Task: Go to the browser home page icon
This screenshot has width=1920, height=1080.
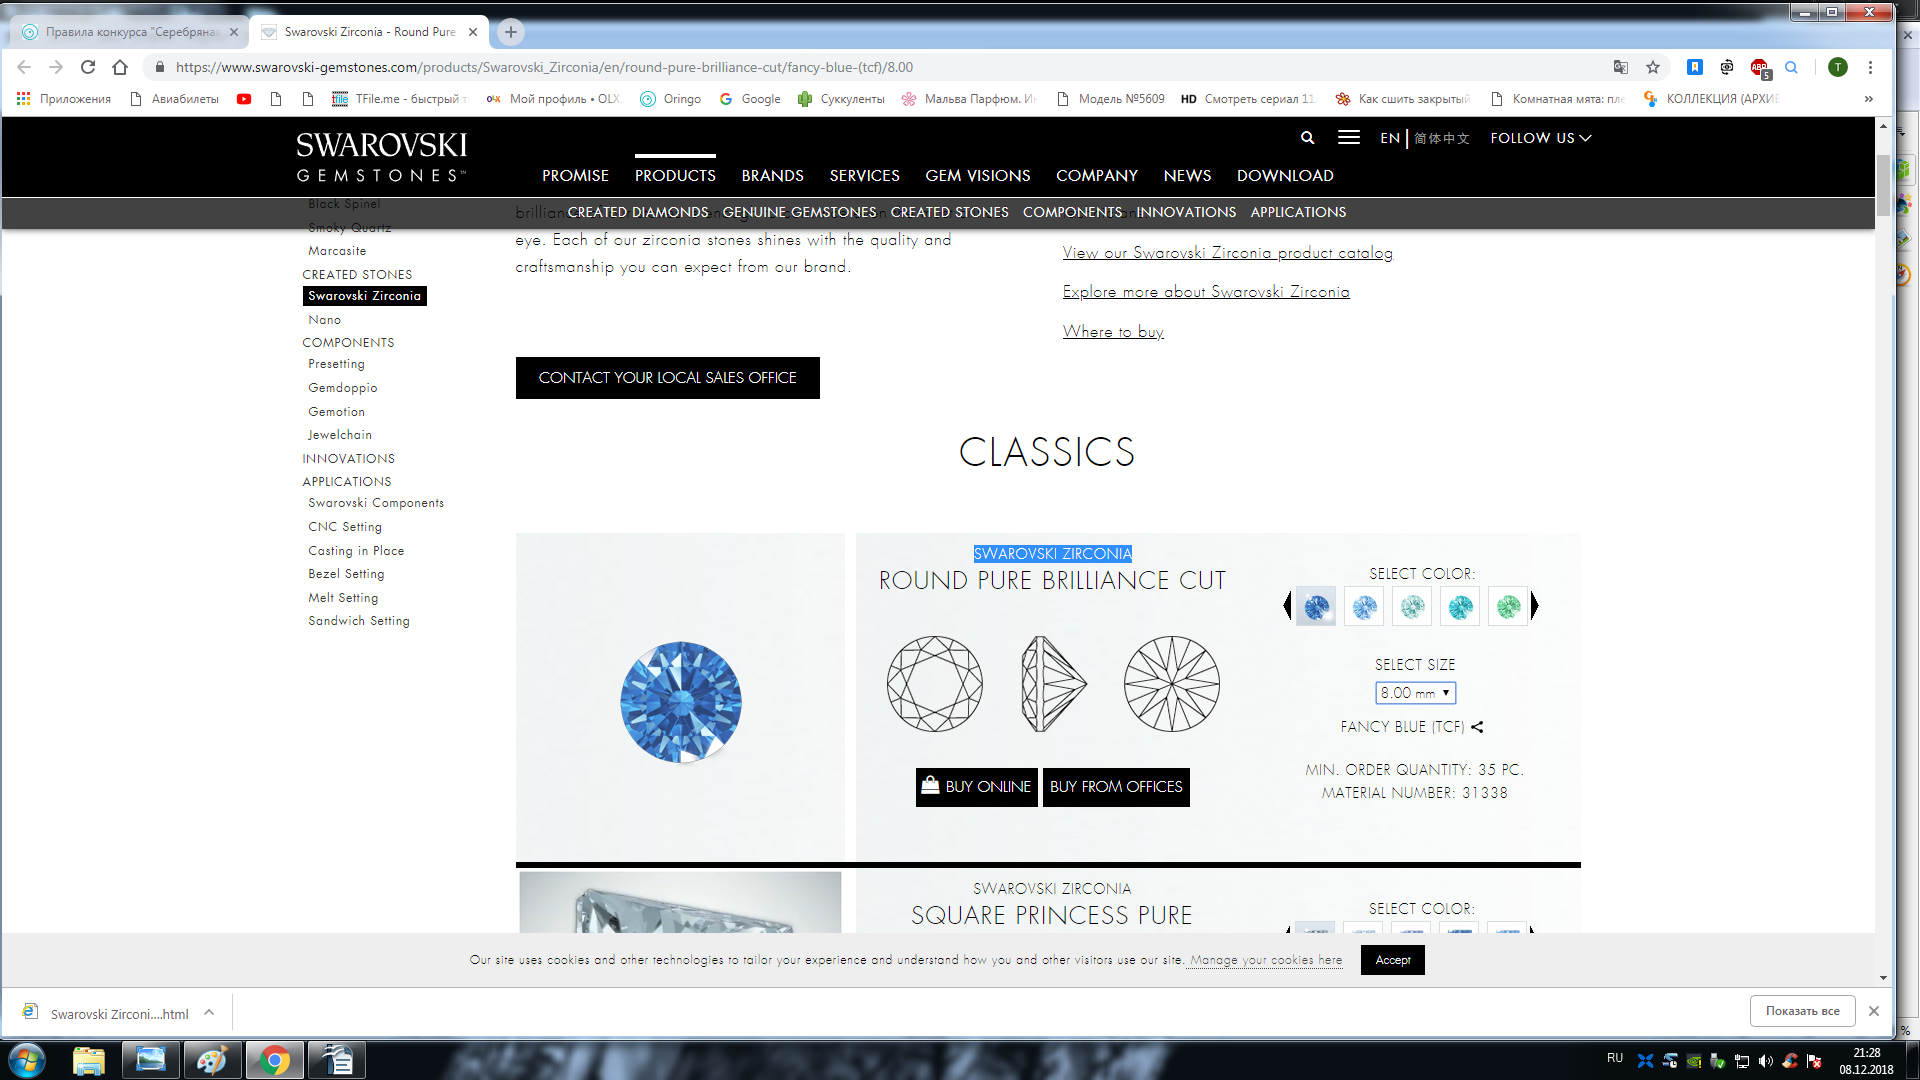Action: 120,67
